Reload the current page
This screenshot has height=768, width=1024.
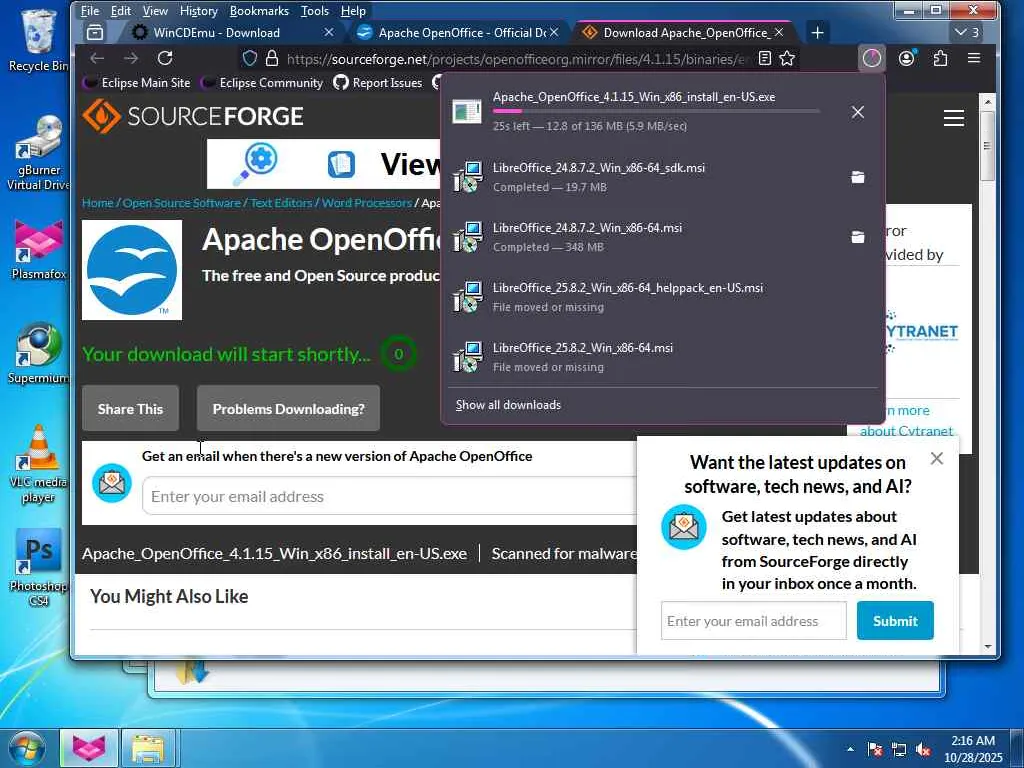click(x=165, y=58)
